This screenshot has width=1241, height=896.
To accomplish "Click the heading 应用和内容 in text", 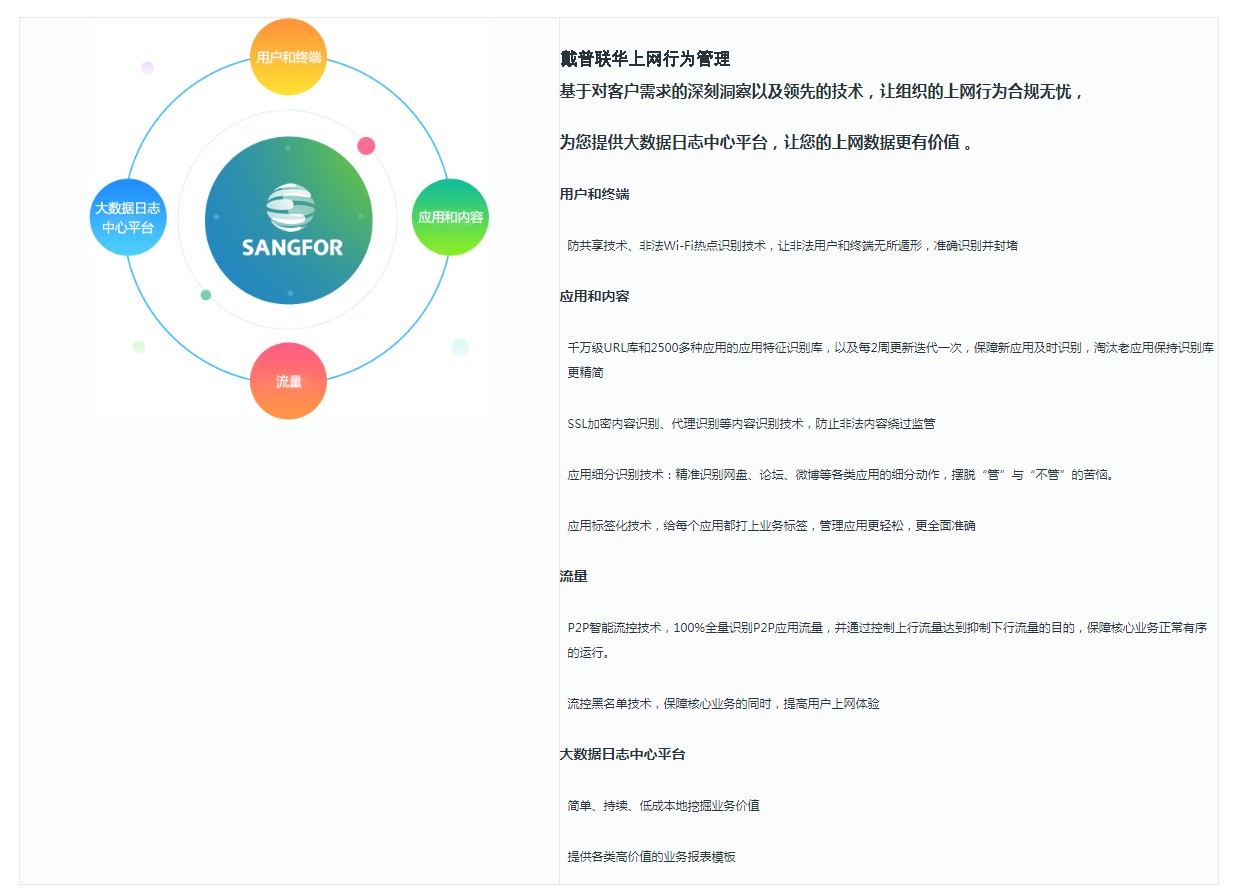I will click(594, 296).
